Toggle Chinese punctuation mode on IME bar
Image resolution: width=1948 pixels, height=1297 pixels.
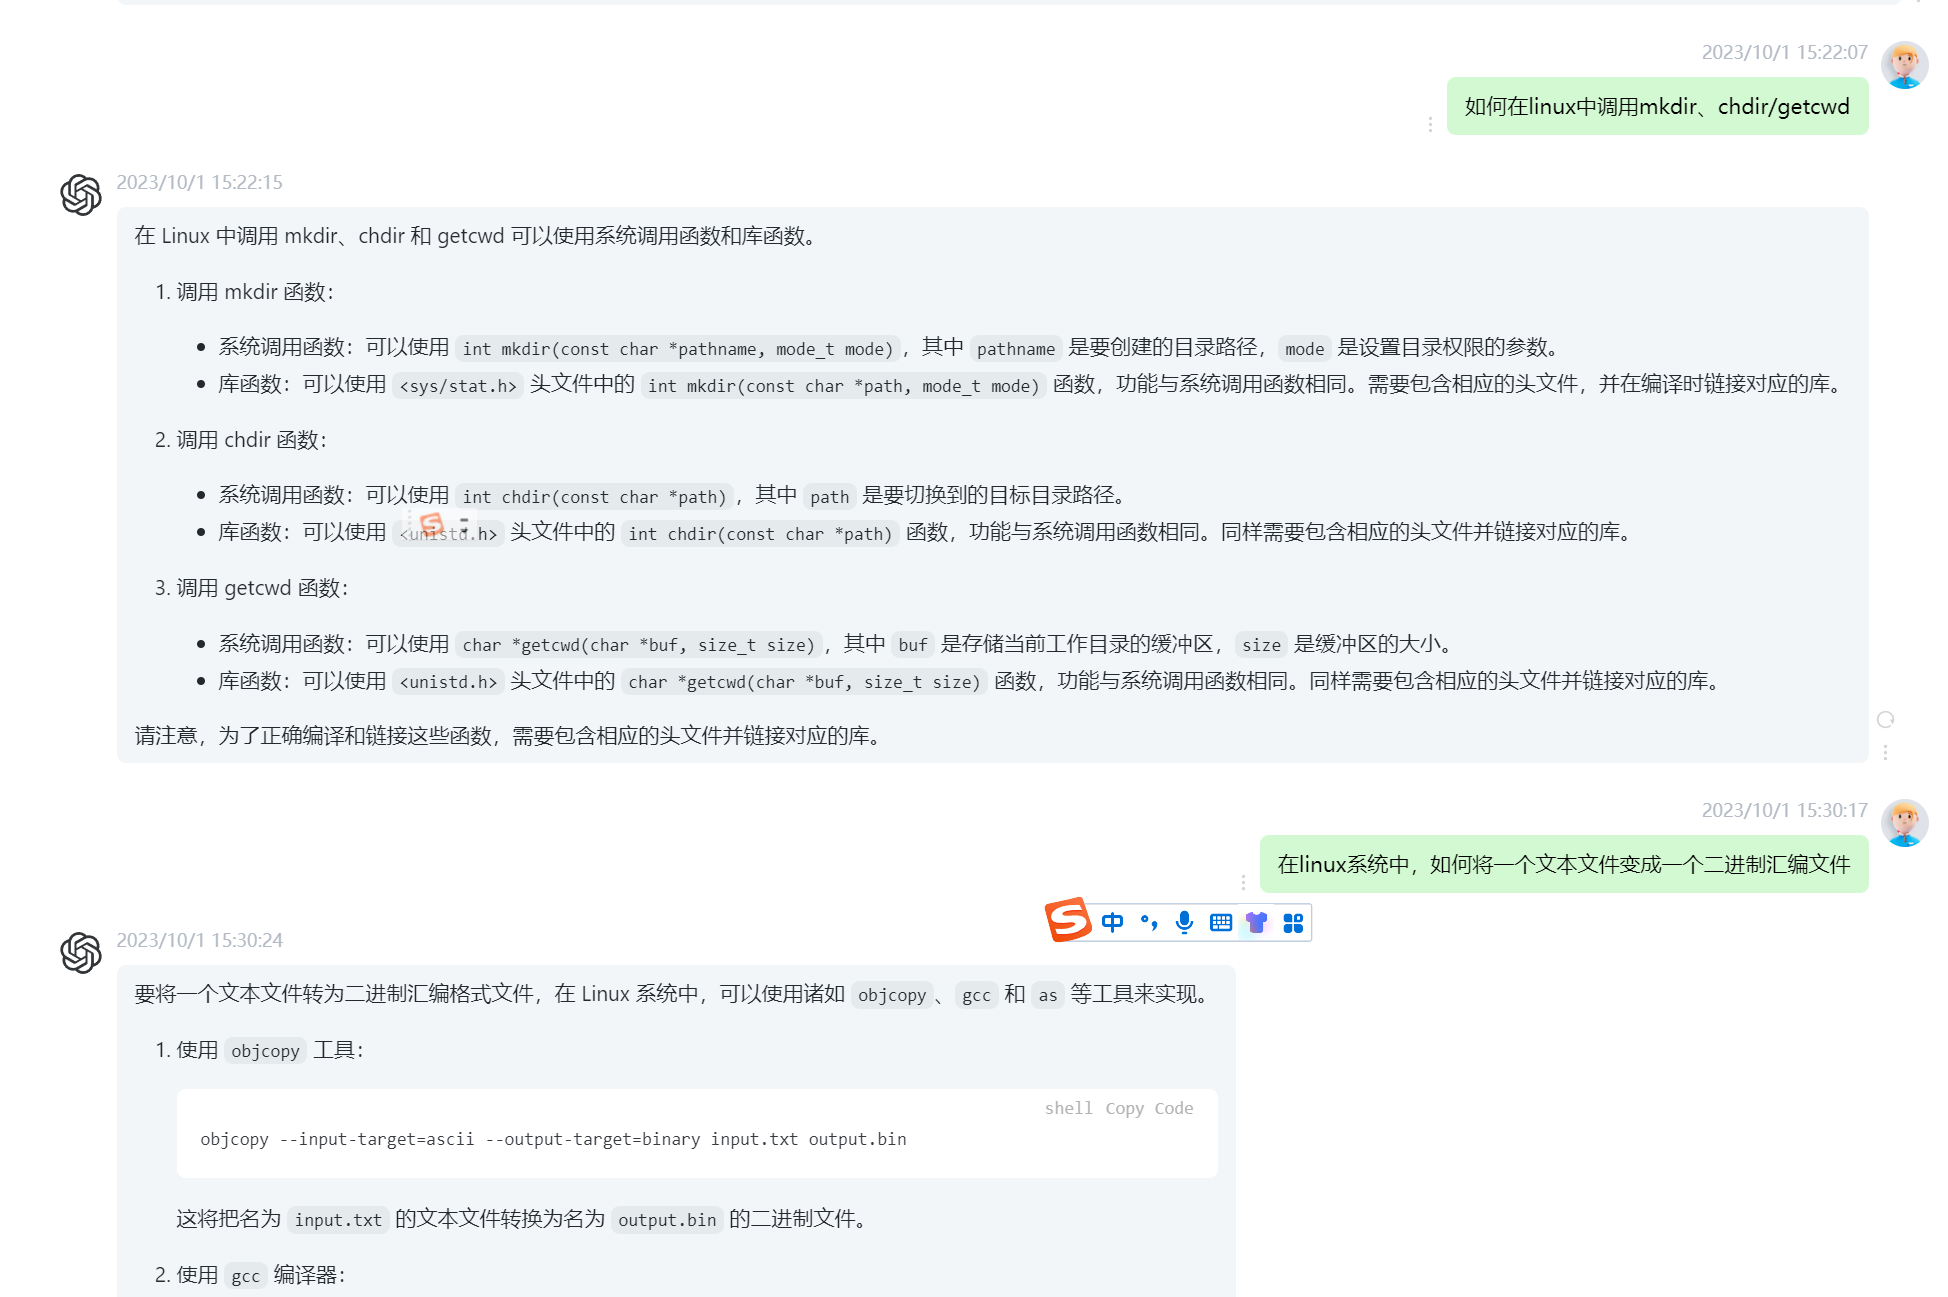click(1149, 922)
